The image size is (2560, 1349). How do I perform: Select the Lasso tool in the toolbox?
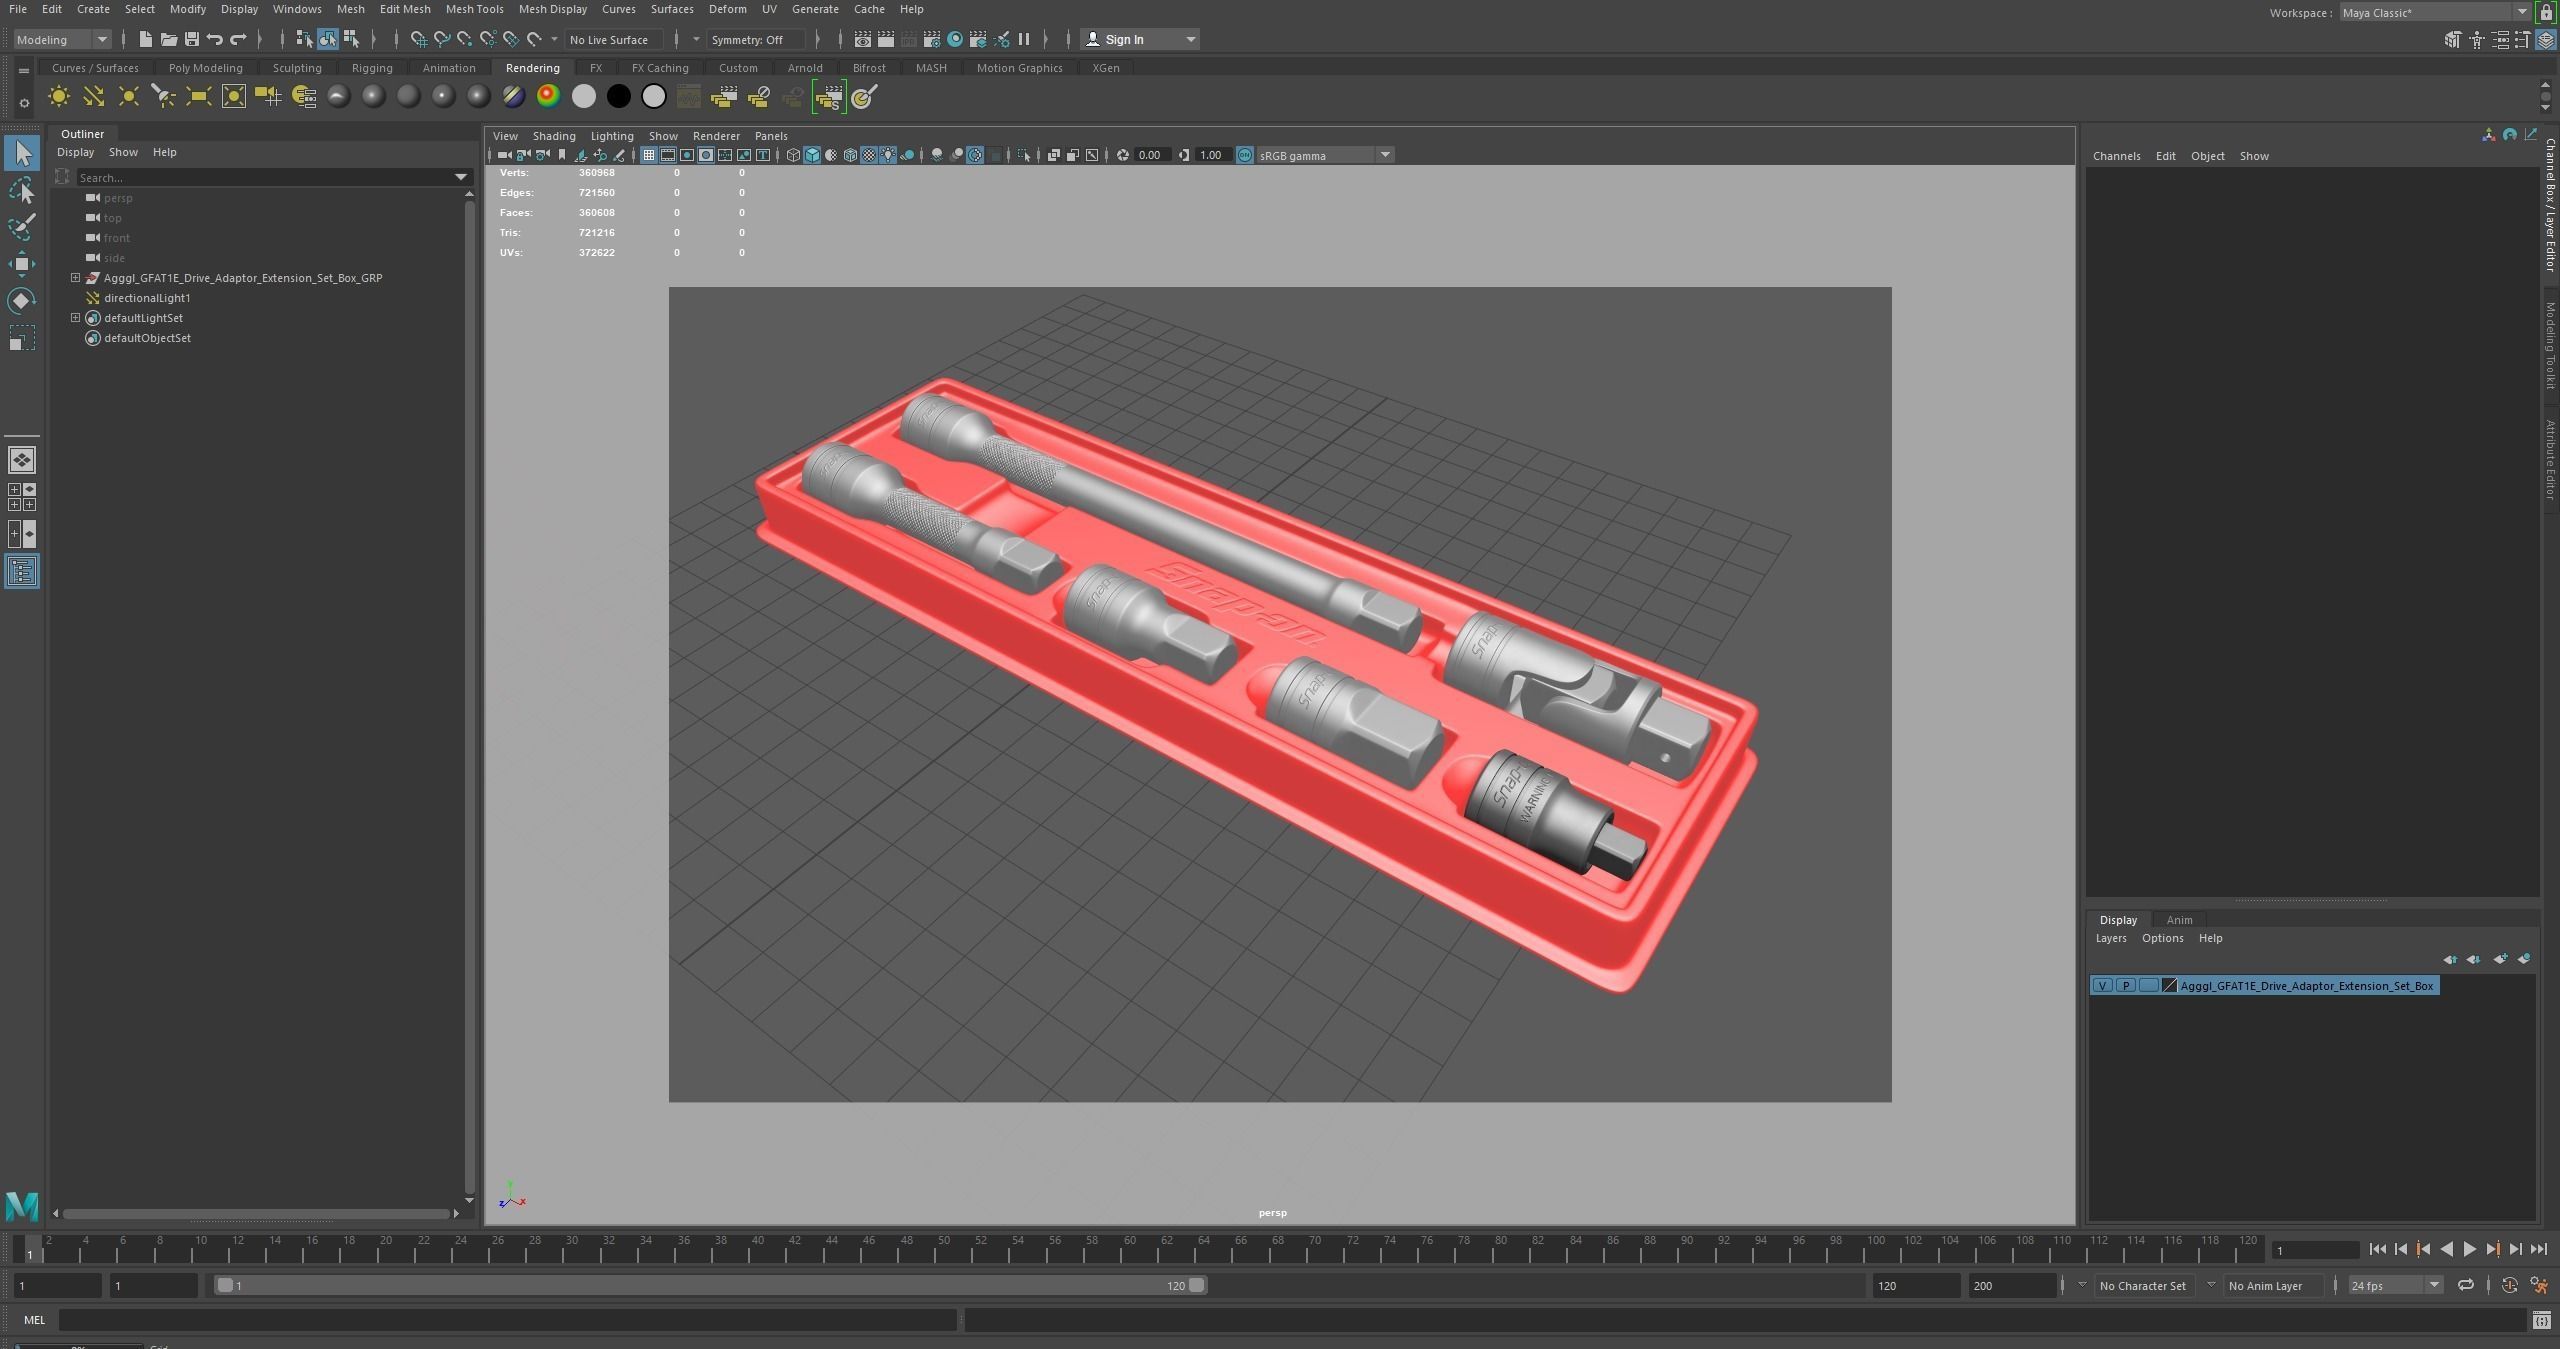[21, 190]
